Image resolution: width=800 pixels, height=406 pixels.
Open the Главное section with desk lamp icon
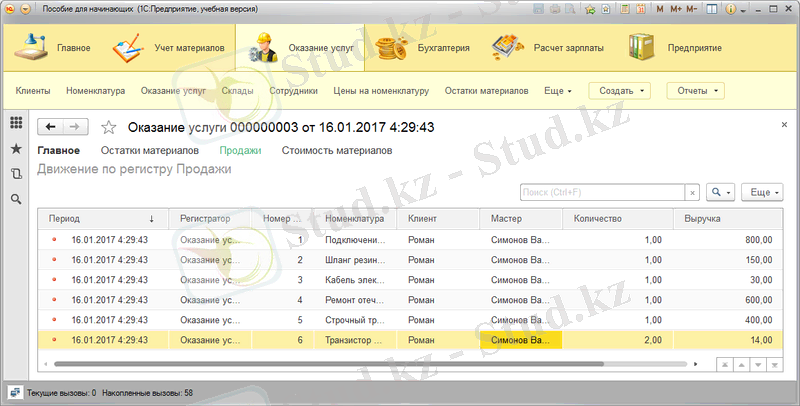coord(52,48)
